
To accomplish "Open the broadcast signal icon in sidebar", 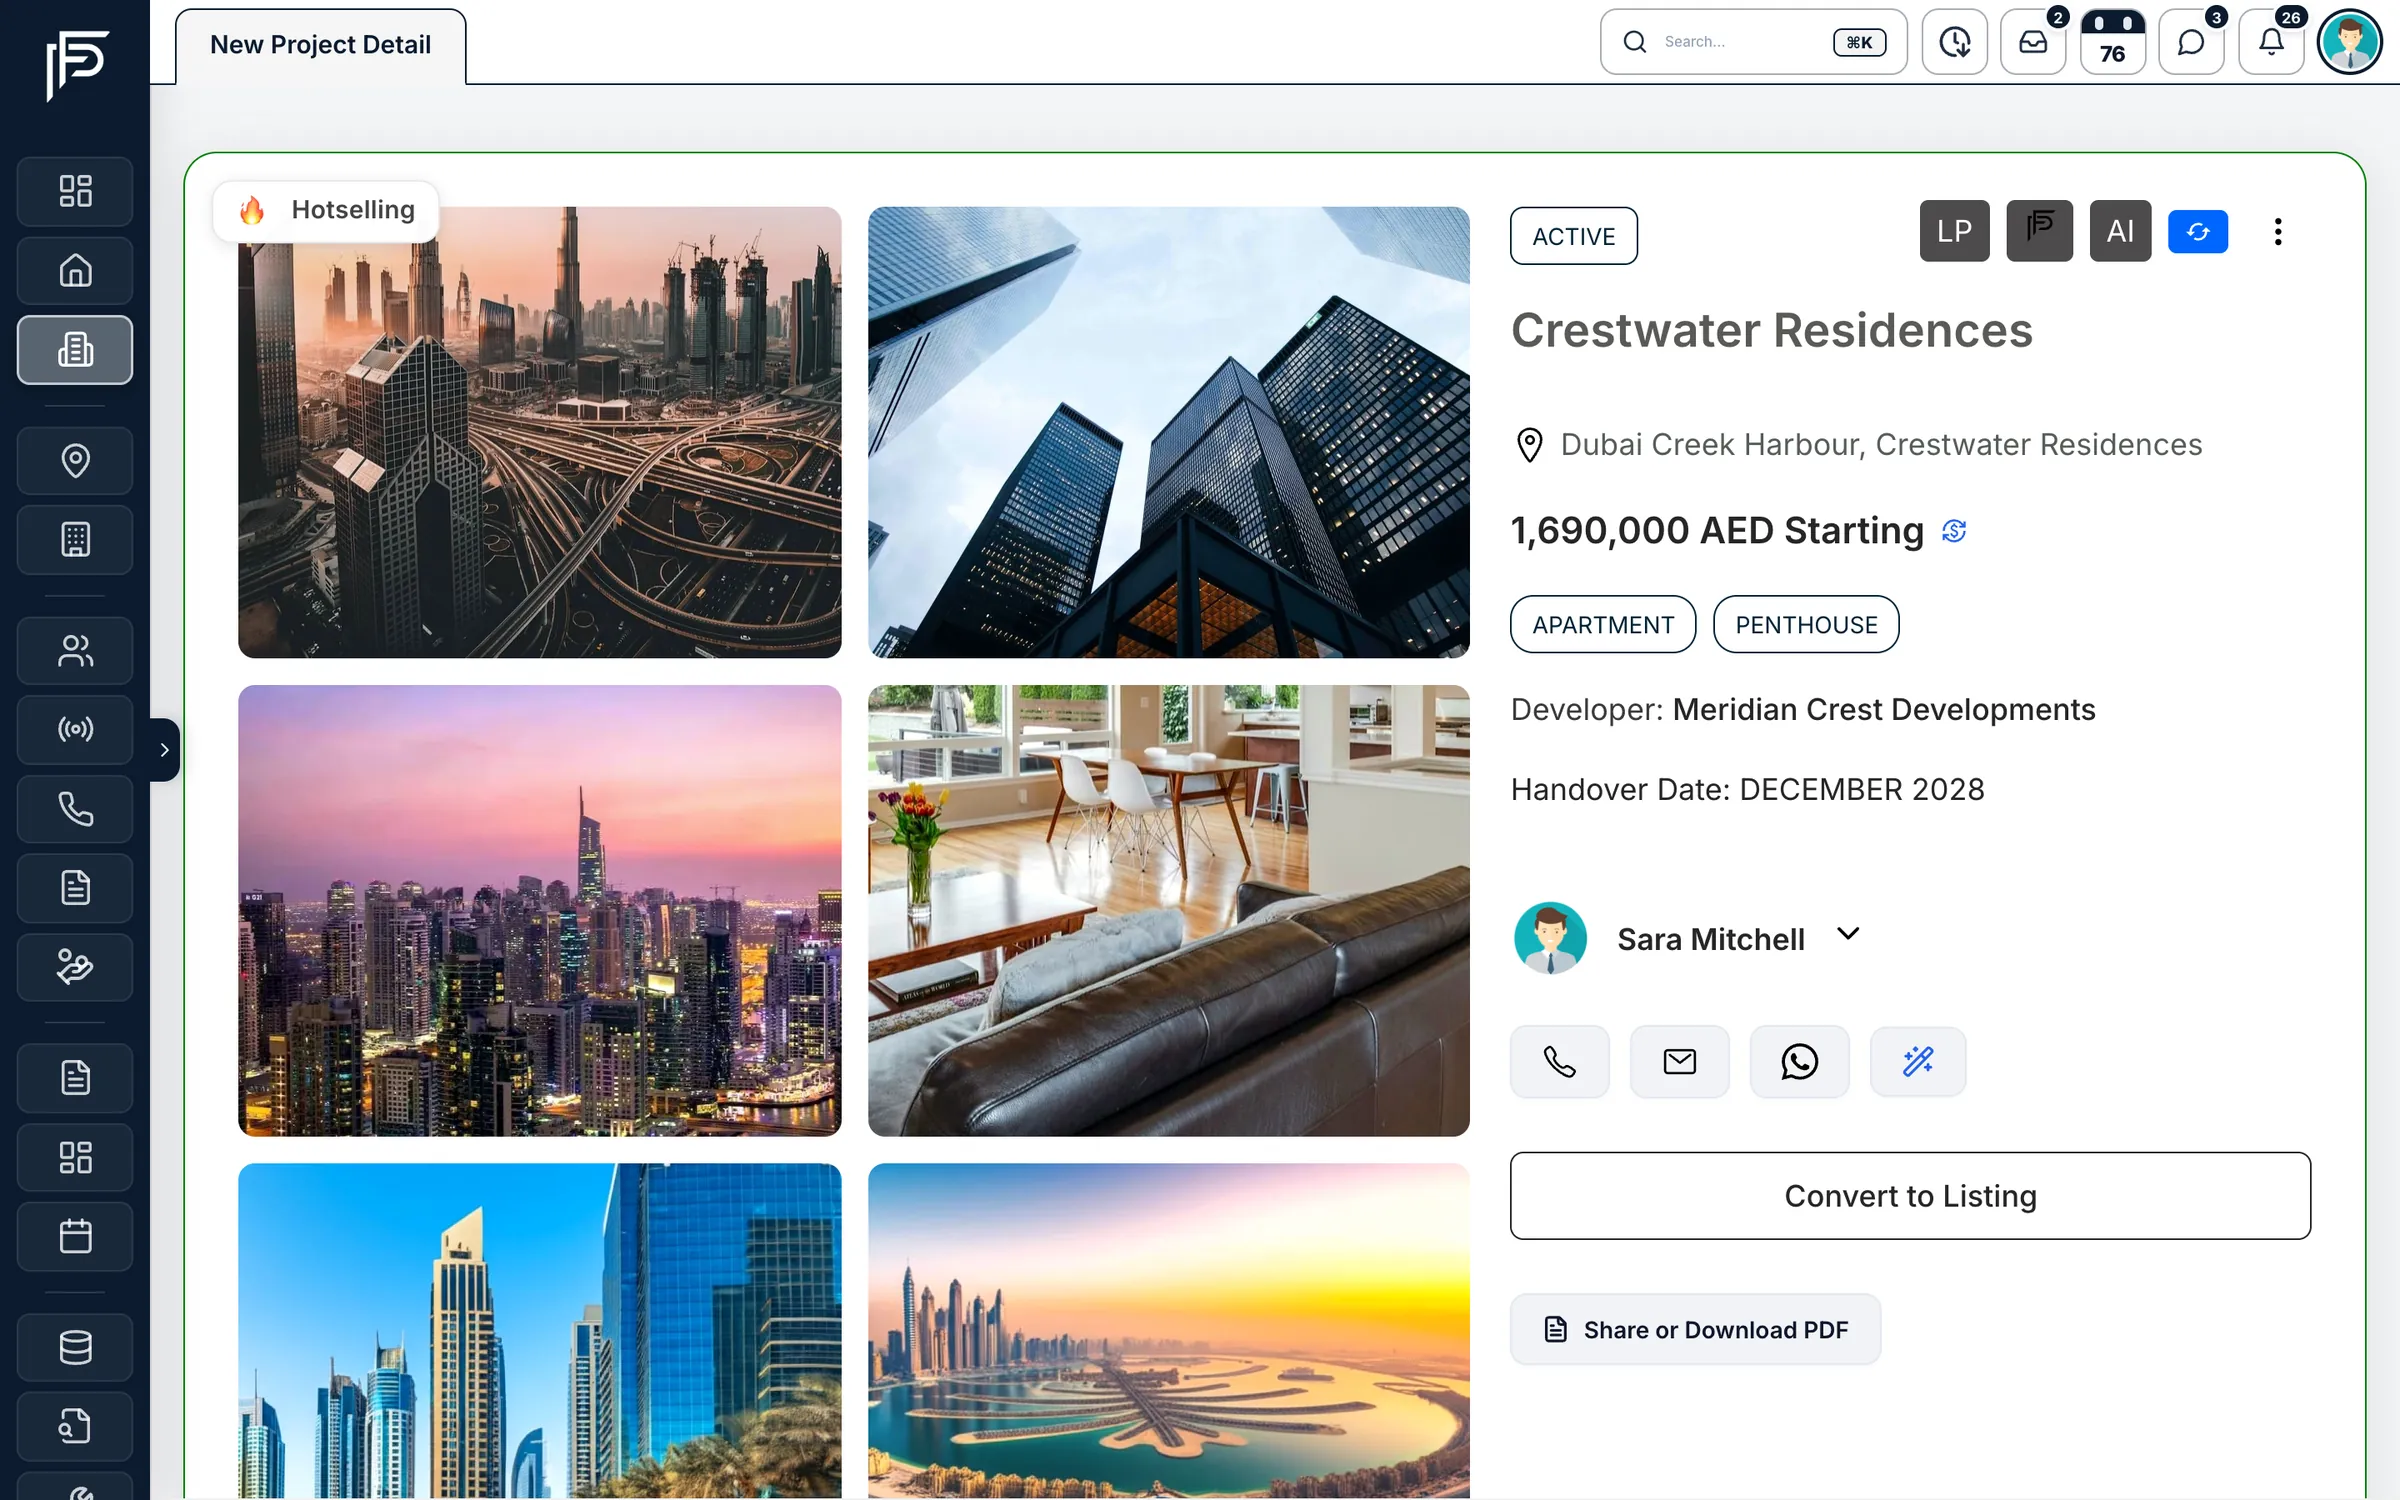I will coord(75,729).
